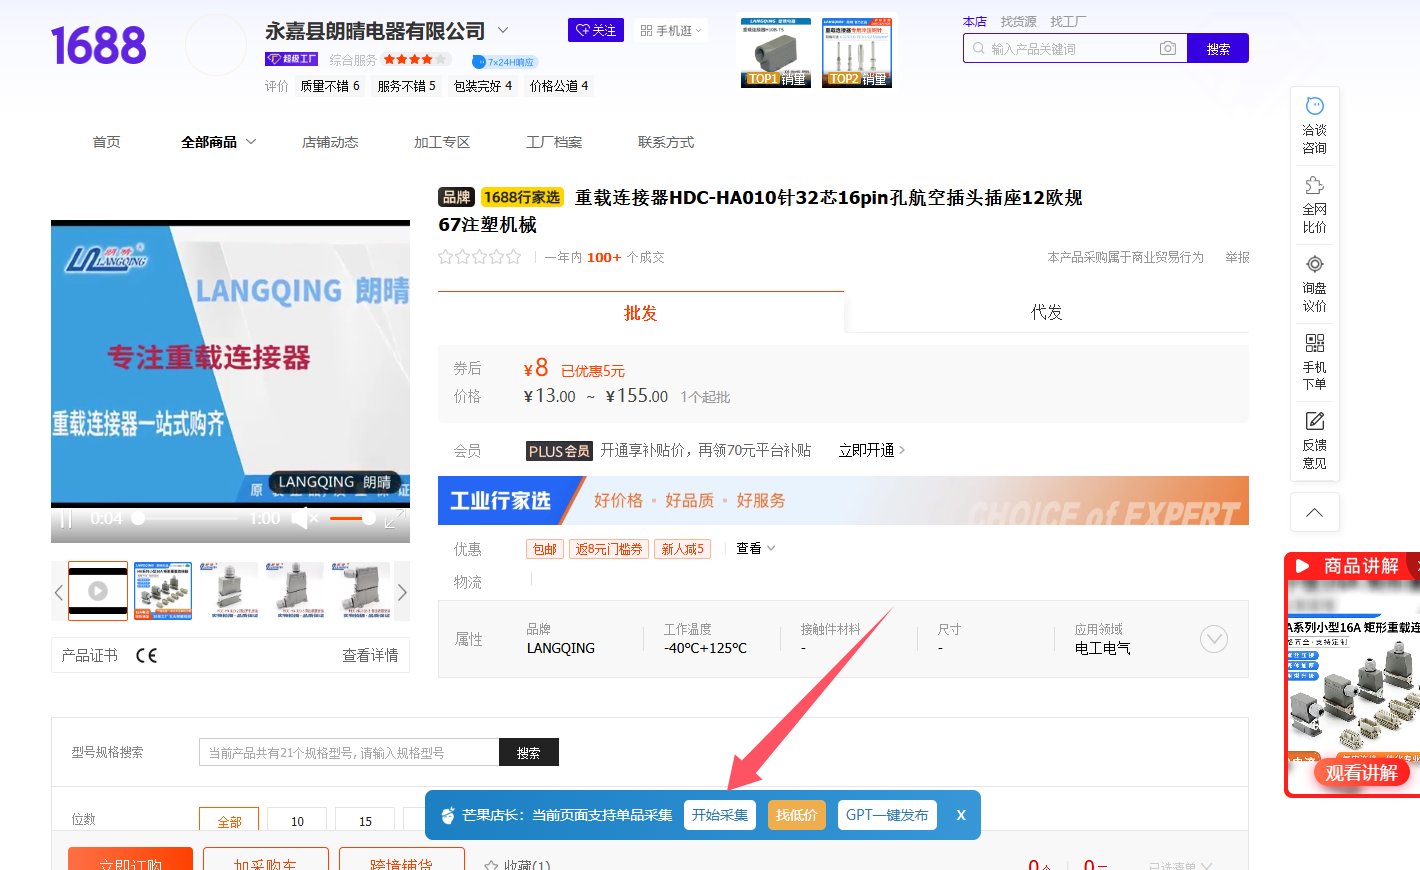
Task: Click 举报 report link
Action: click(1237, 257)
